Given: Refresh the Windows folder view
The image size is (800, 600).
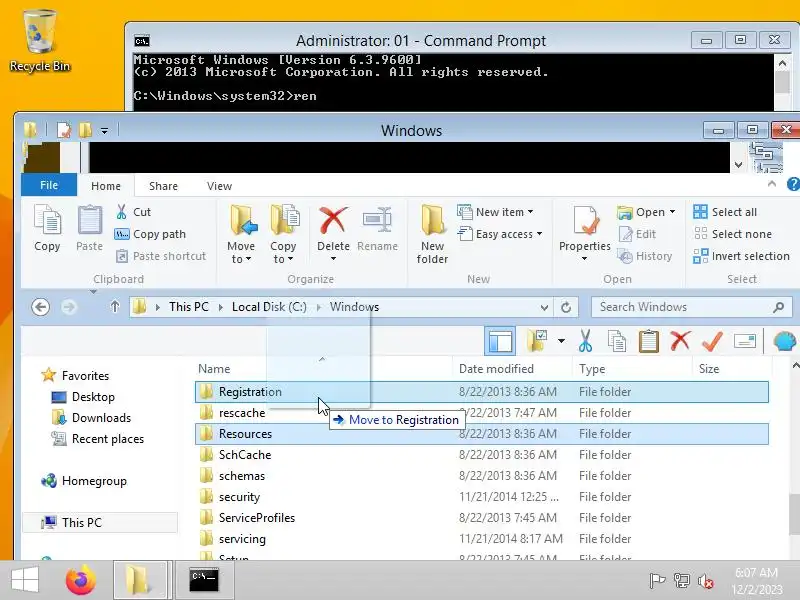Looking at the screenshot, I should click(x=566, y=307).
